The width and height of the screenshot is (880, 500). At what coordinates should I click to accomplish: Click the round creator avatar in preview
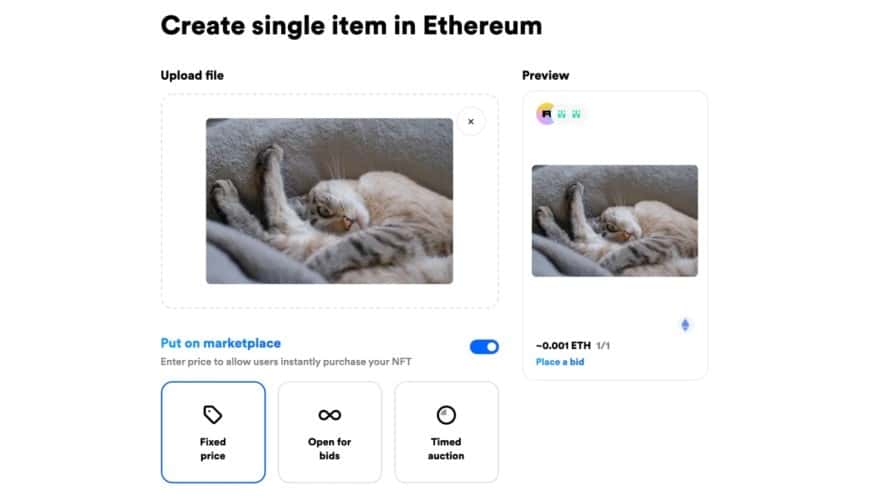tap(546, 114)
